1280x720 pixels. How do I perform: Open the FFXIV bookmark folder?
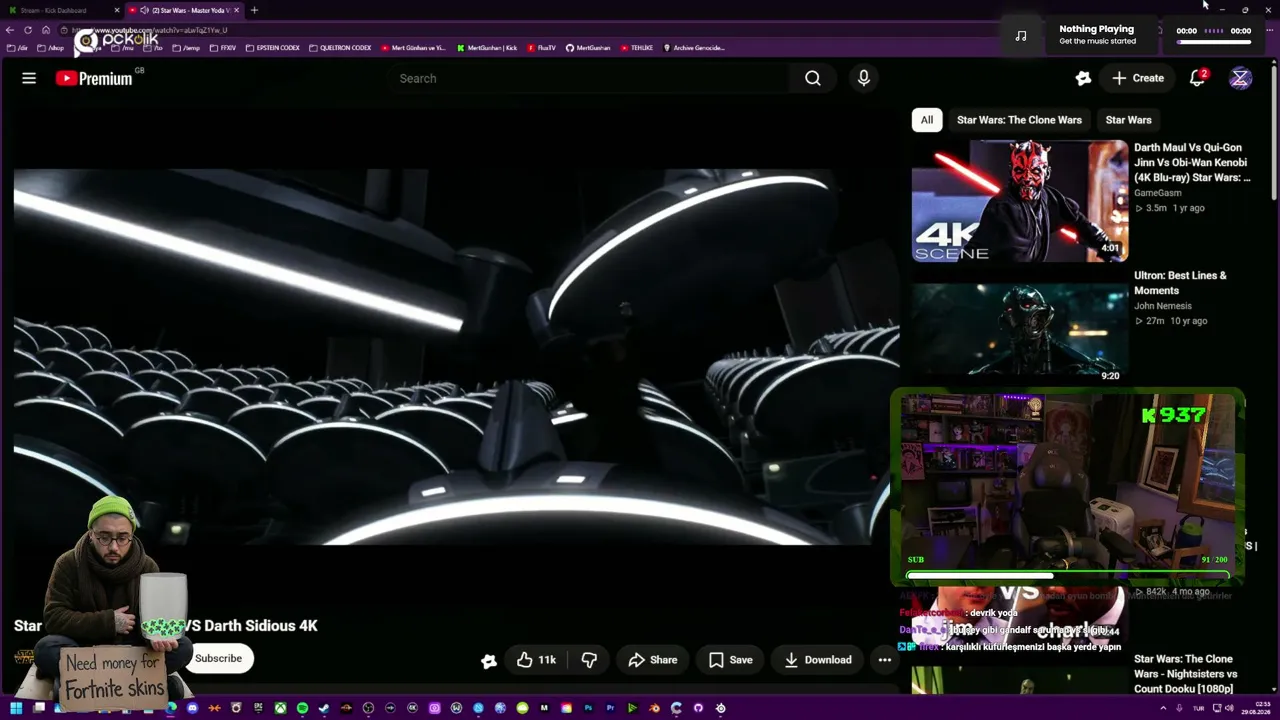pyautogui.click(x=223, y=48)
